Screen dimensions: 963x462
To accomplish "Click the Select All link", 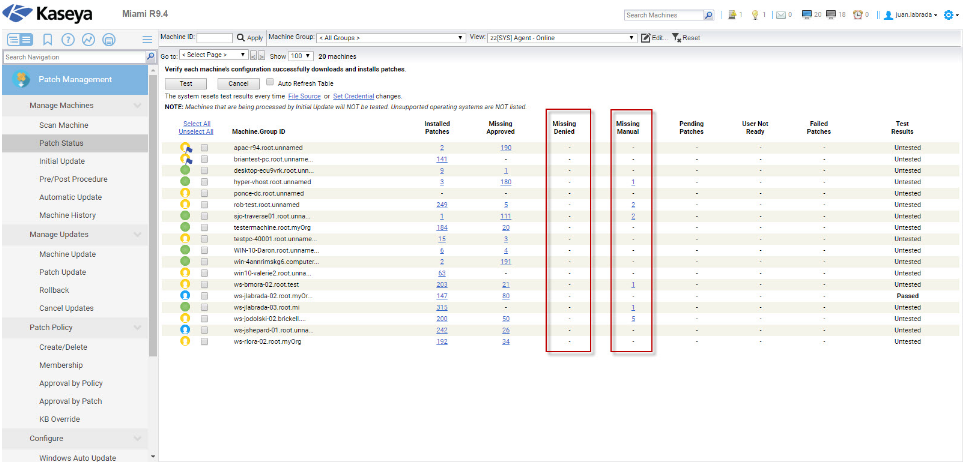I will (197, 123).
